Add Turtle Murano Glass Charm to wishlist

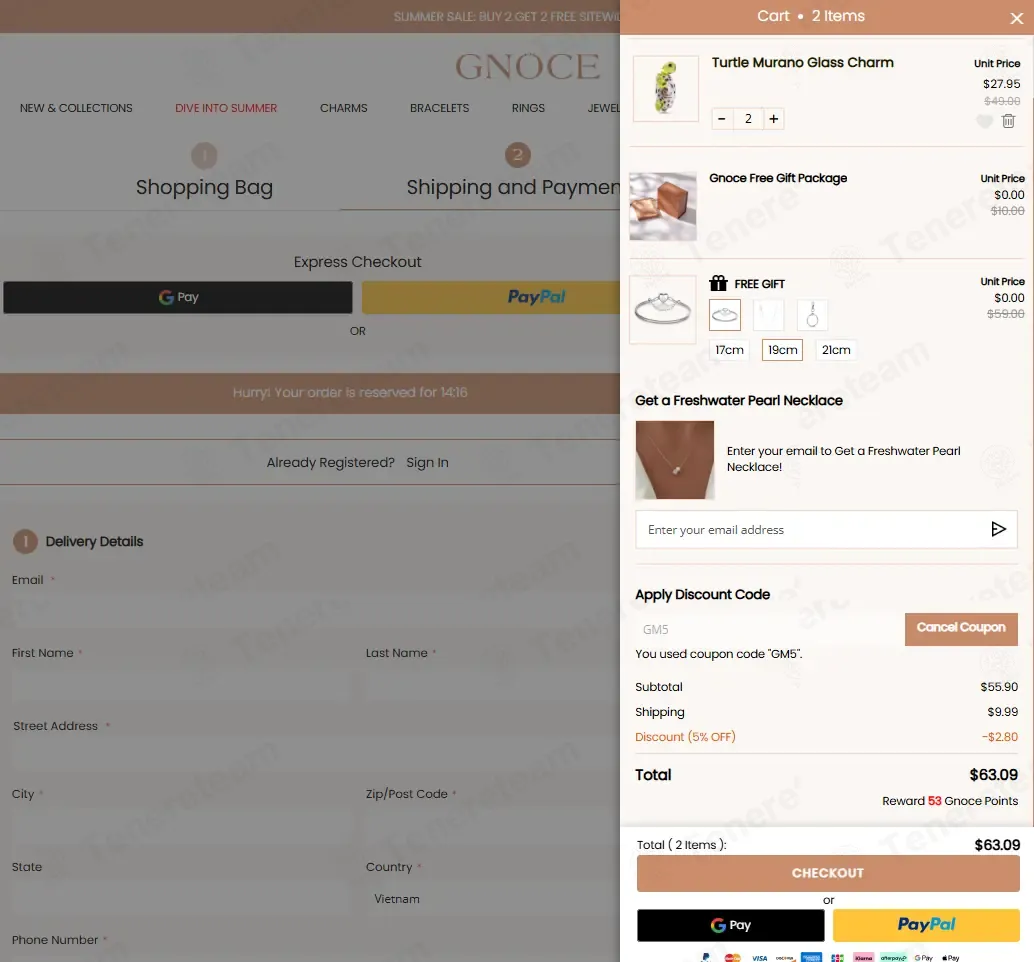(x=984, y=121)
